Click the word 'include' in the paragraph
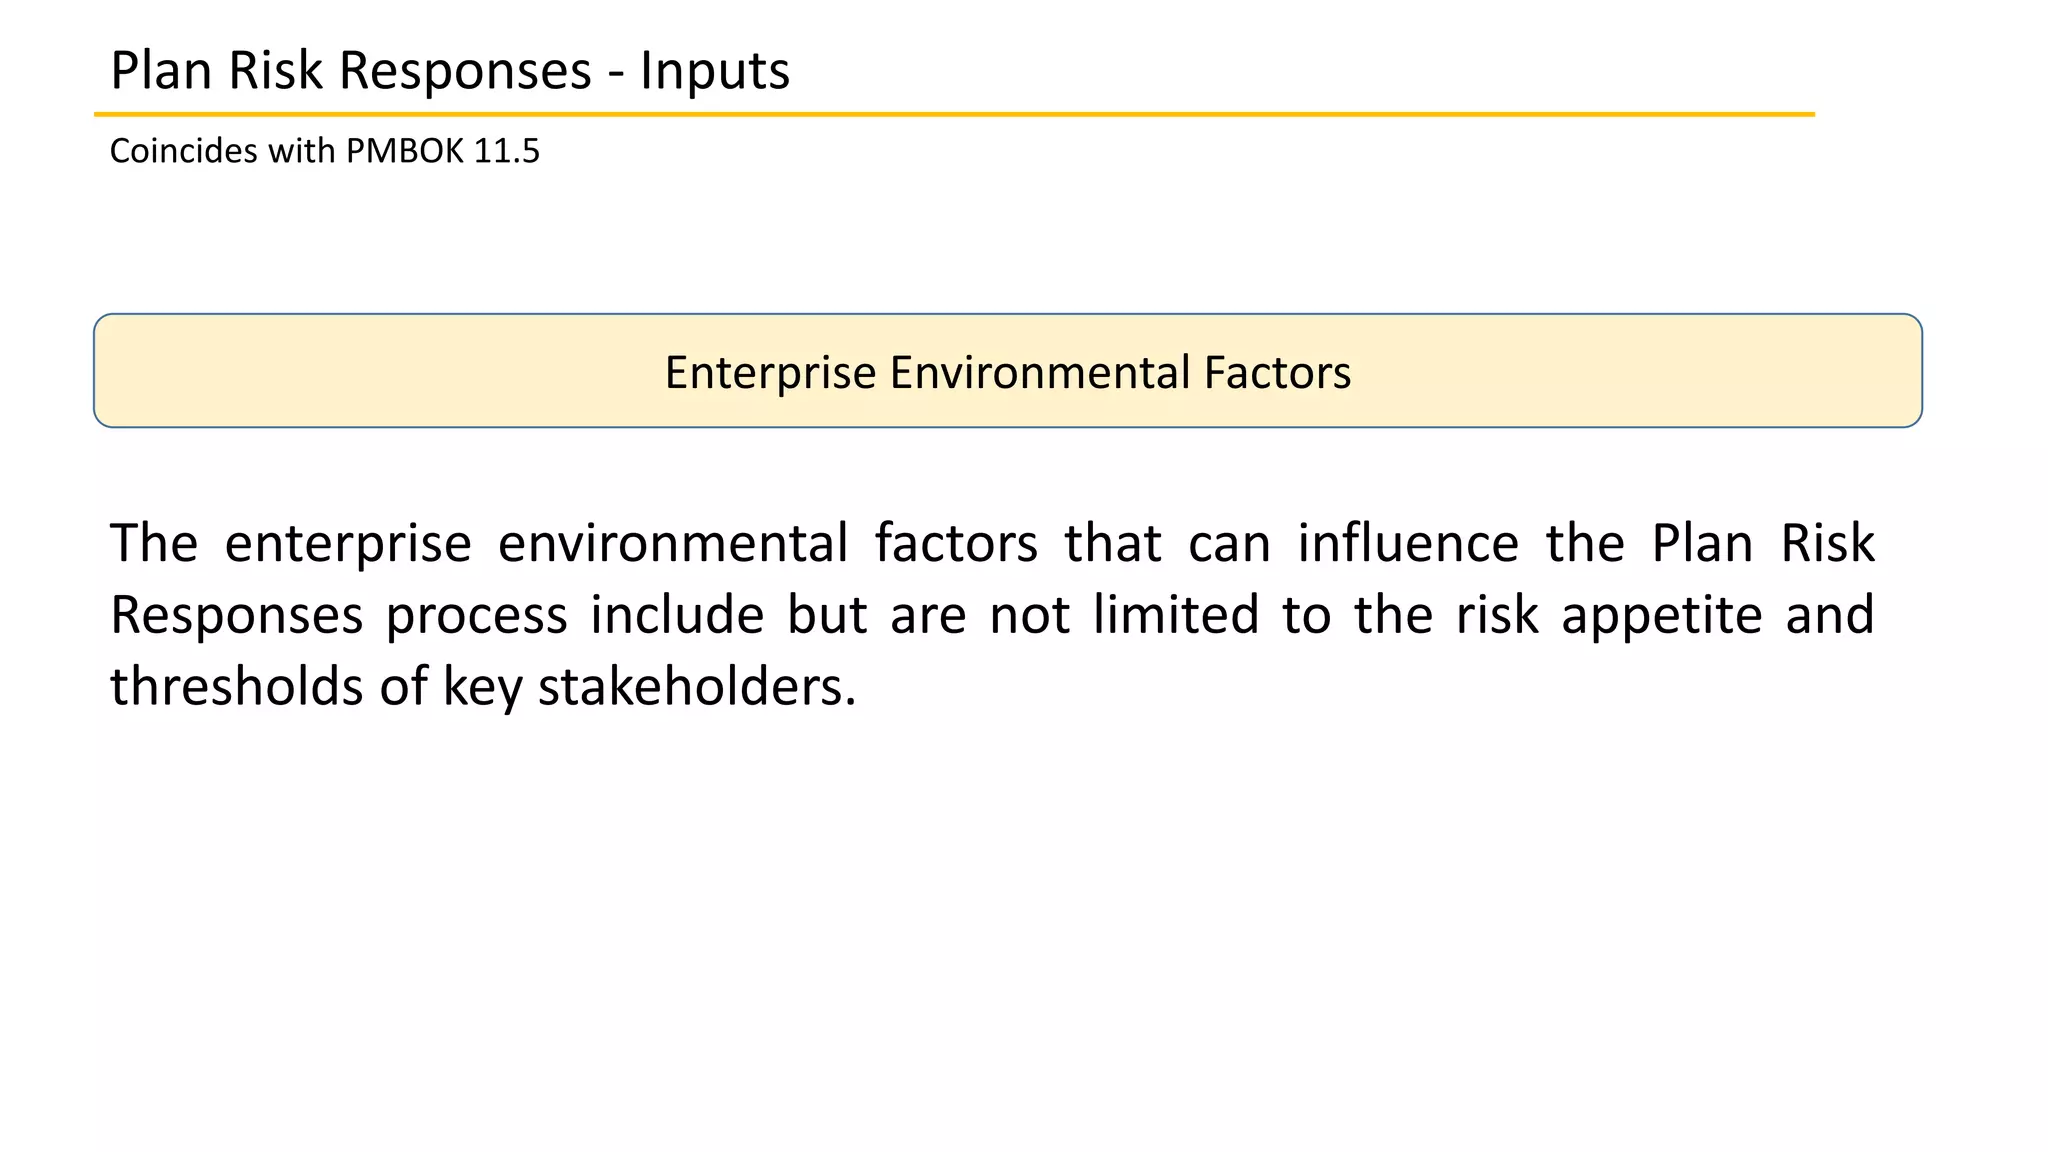 coord(677,615)
